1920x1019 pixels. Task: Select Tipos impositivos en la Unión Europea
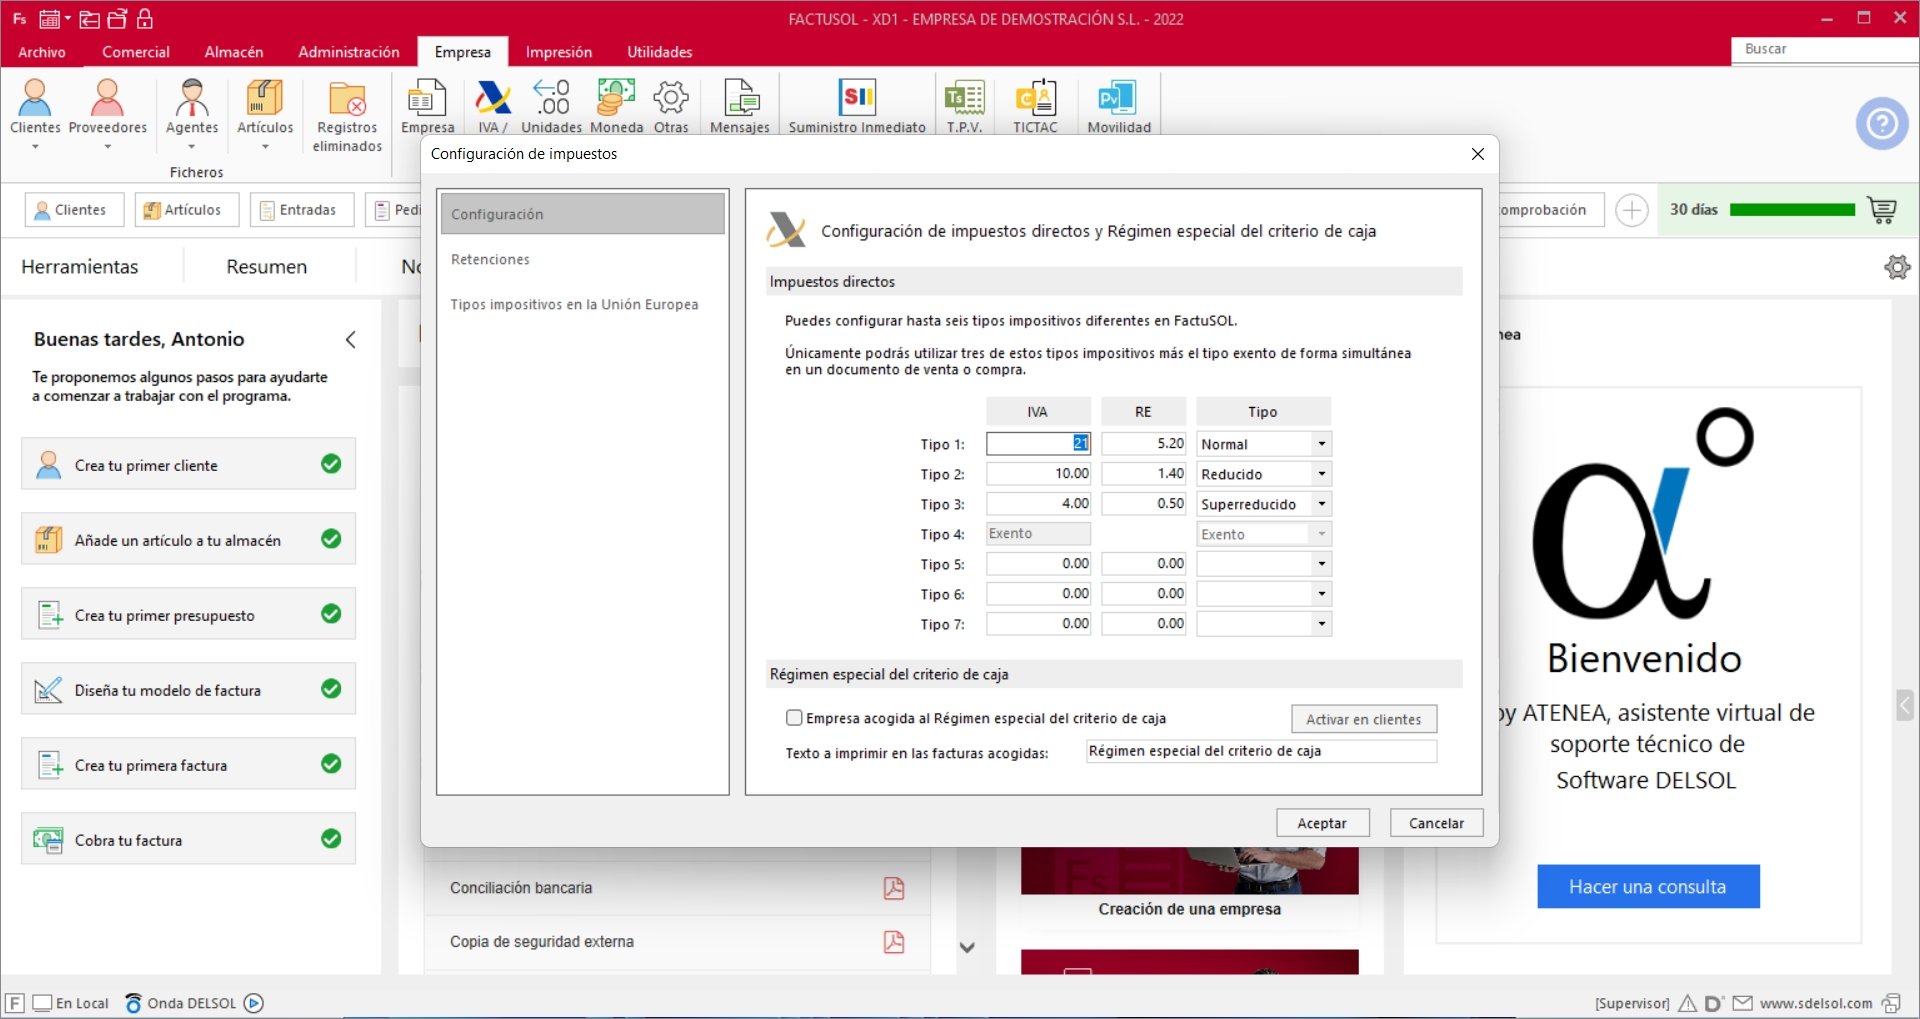tap(582, 304)
